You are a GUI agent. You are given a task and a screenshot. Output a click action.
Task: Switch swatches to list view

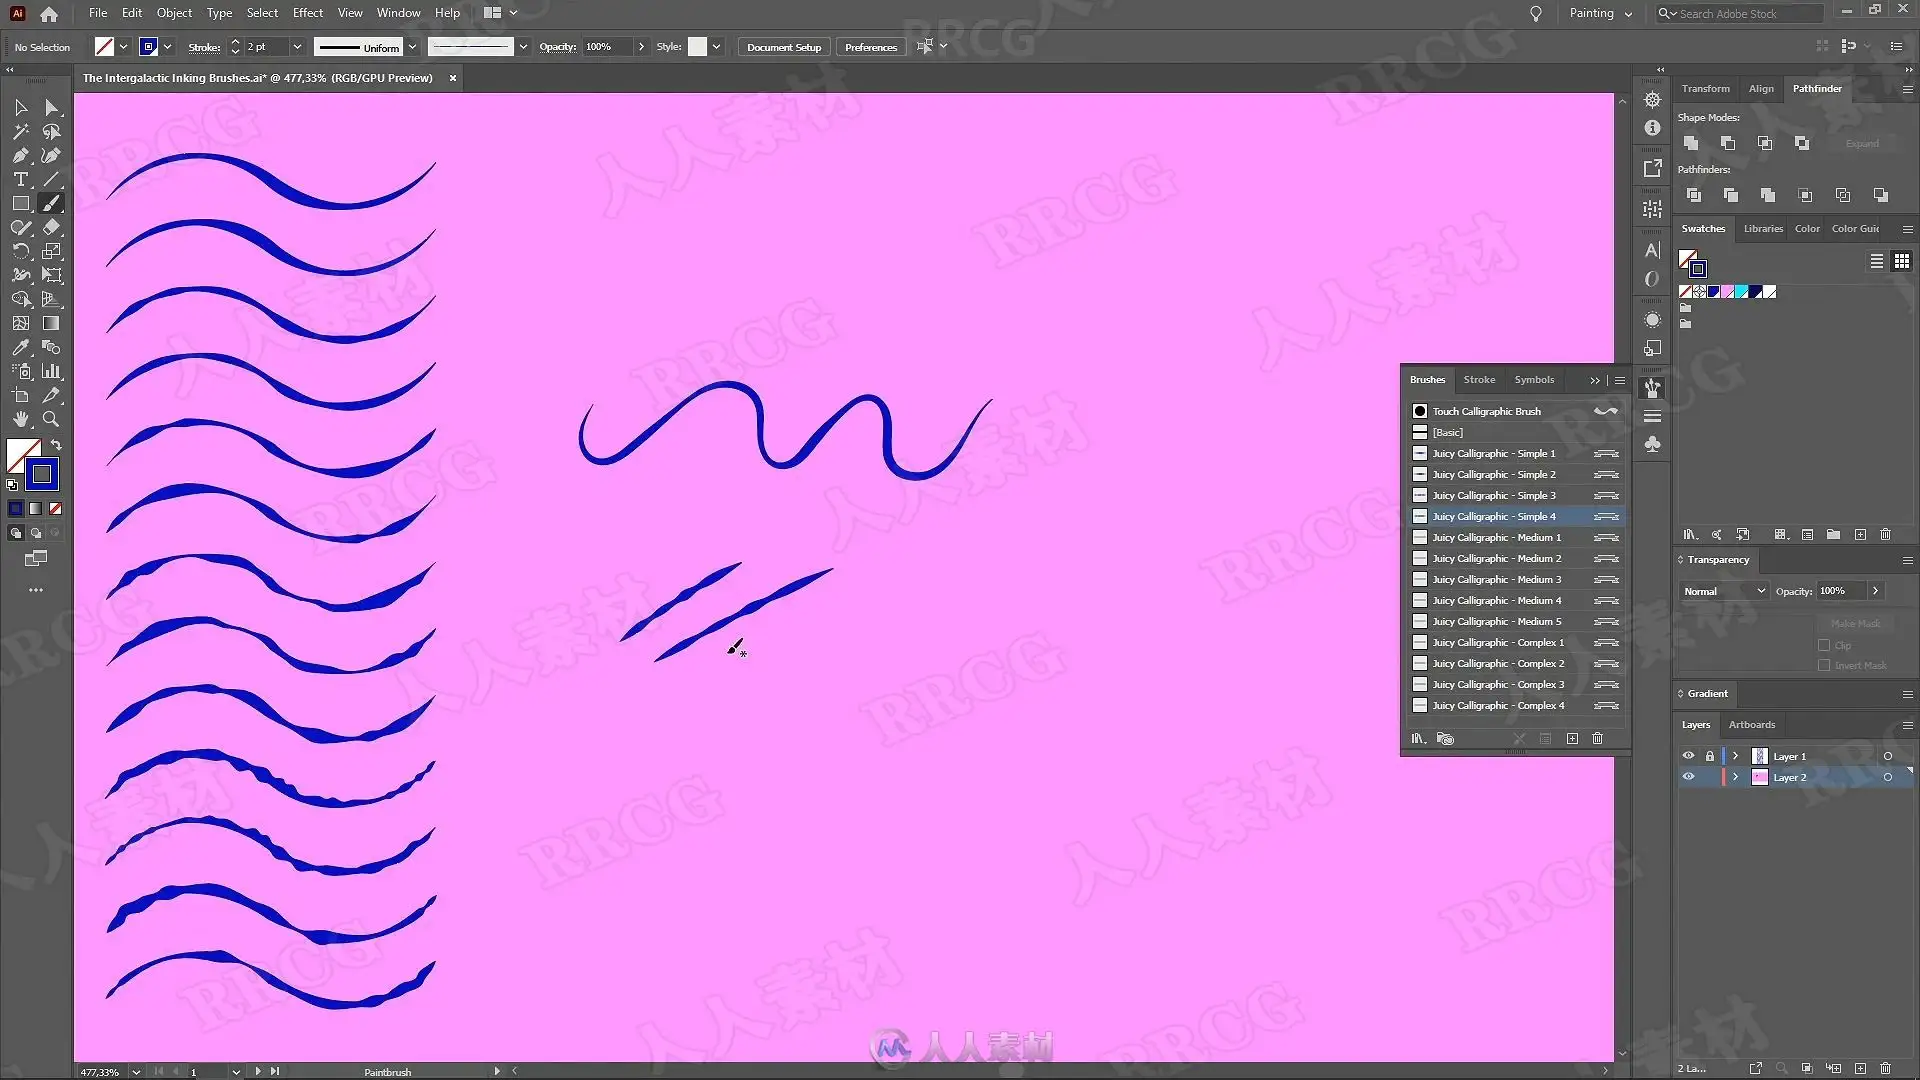coord(1877,261)
